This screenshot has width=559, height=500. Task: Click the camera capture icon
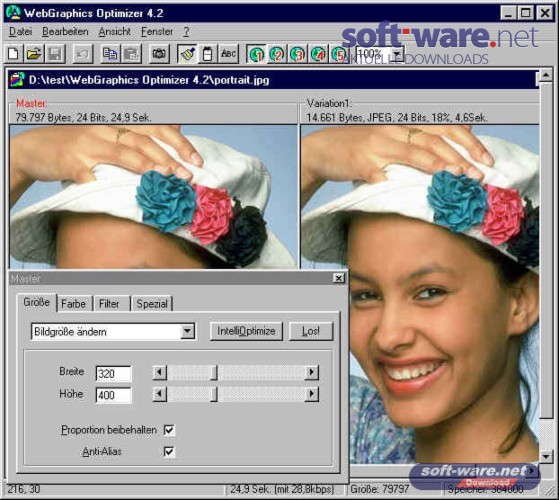coord(159,54)
